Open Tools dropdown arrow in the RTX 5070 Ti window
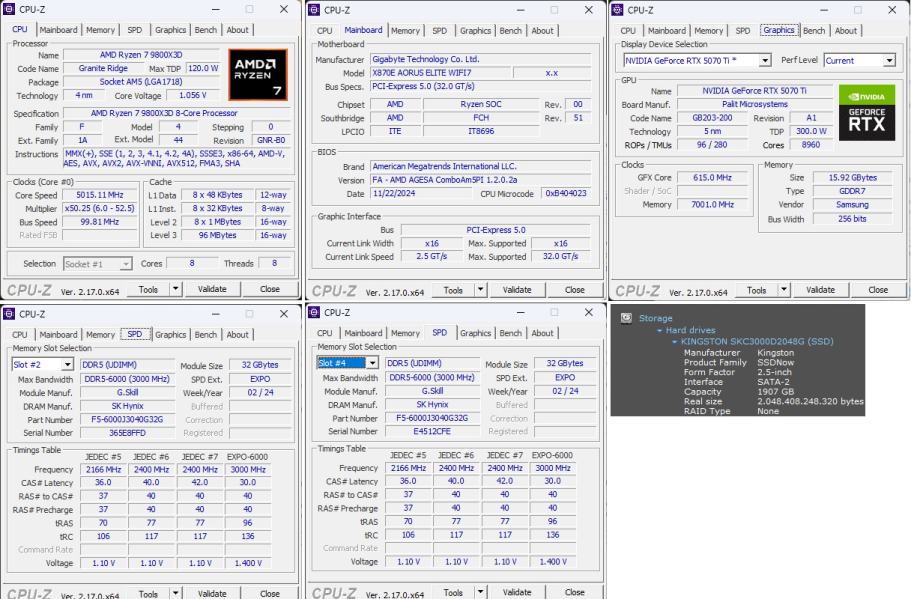This screenshot has height=599, width=920. coord(784,289)
